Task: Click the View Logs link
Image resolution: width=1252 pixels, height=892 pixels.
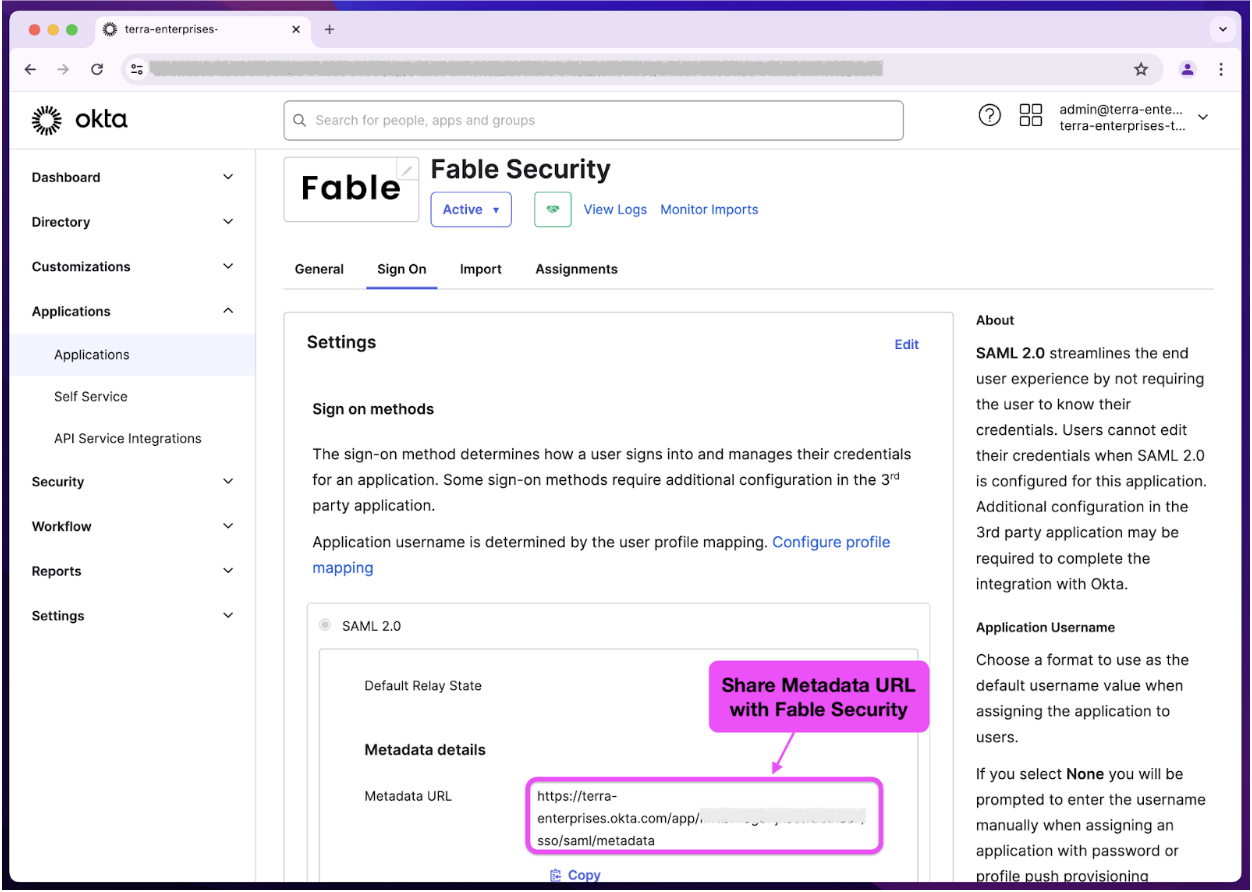Action: pyautogui.click(x=615, y=210)
